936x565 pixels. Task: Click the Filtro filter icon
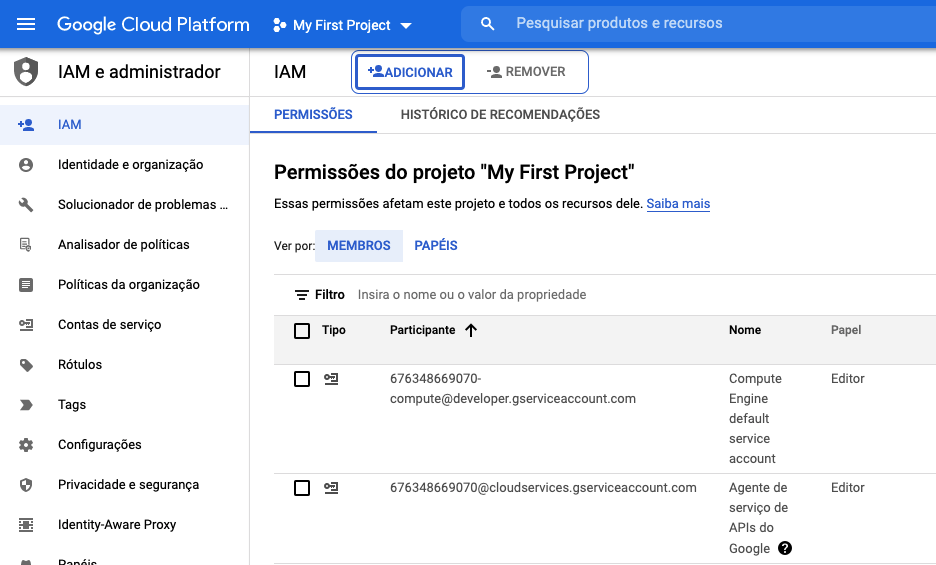pos(301,294)
